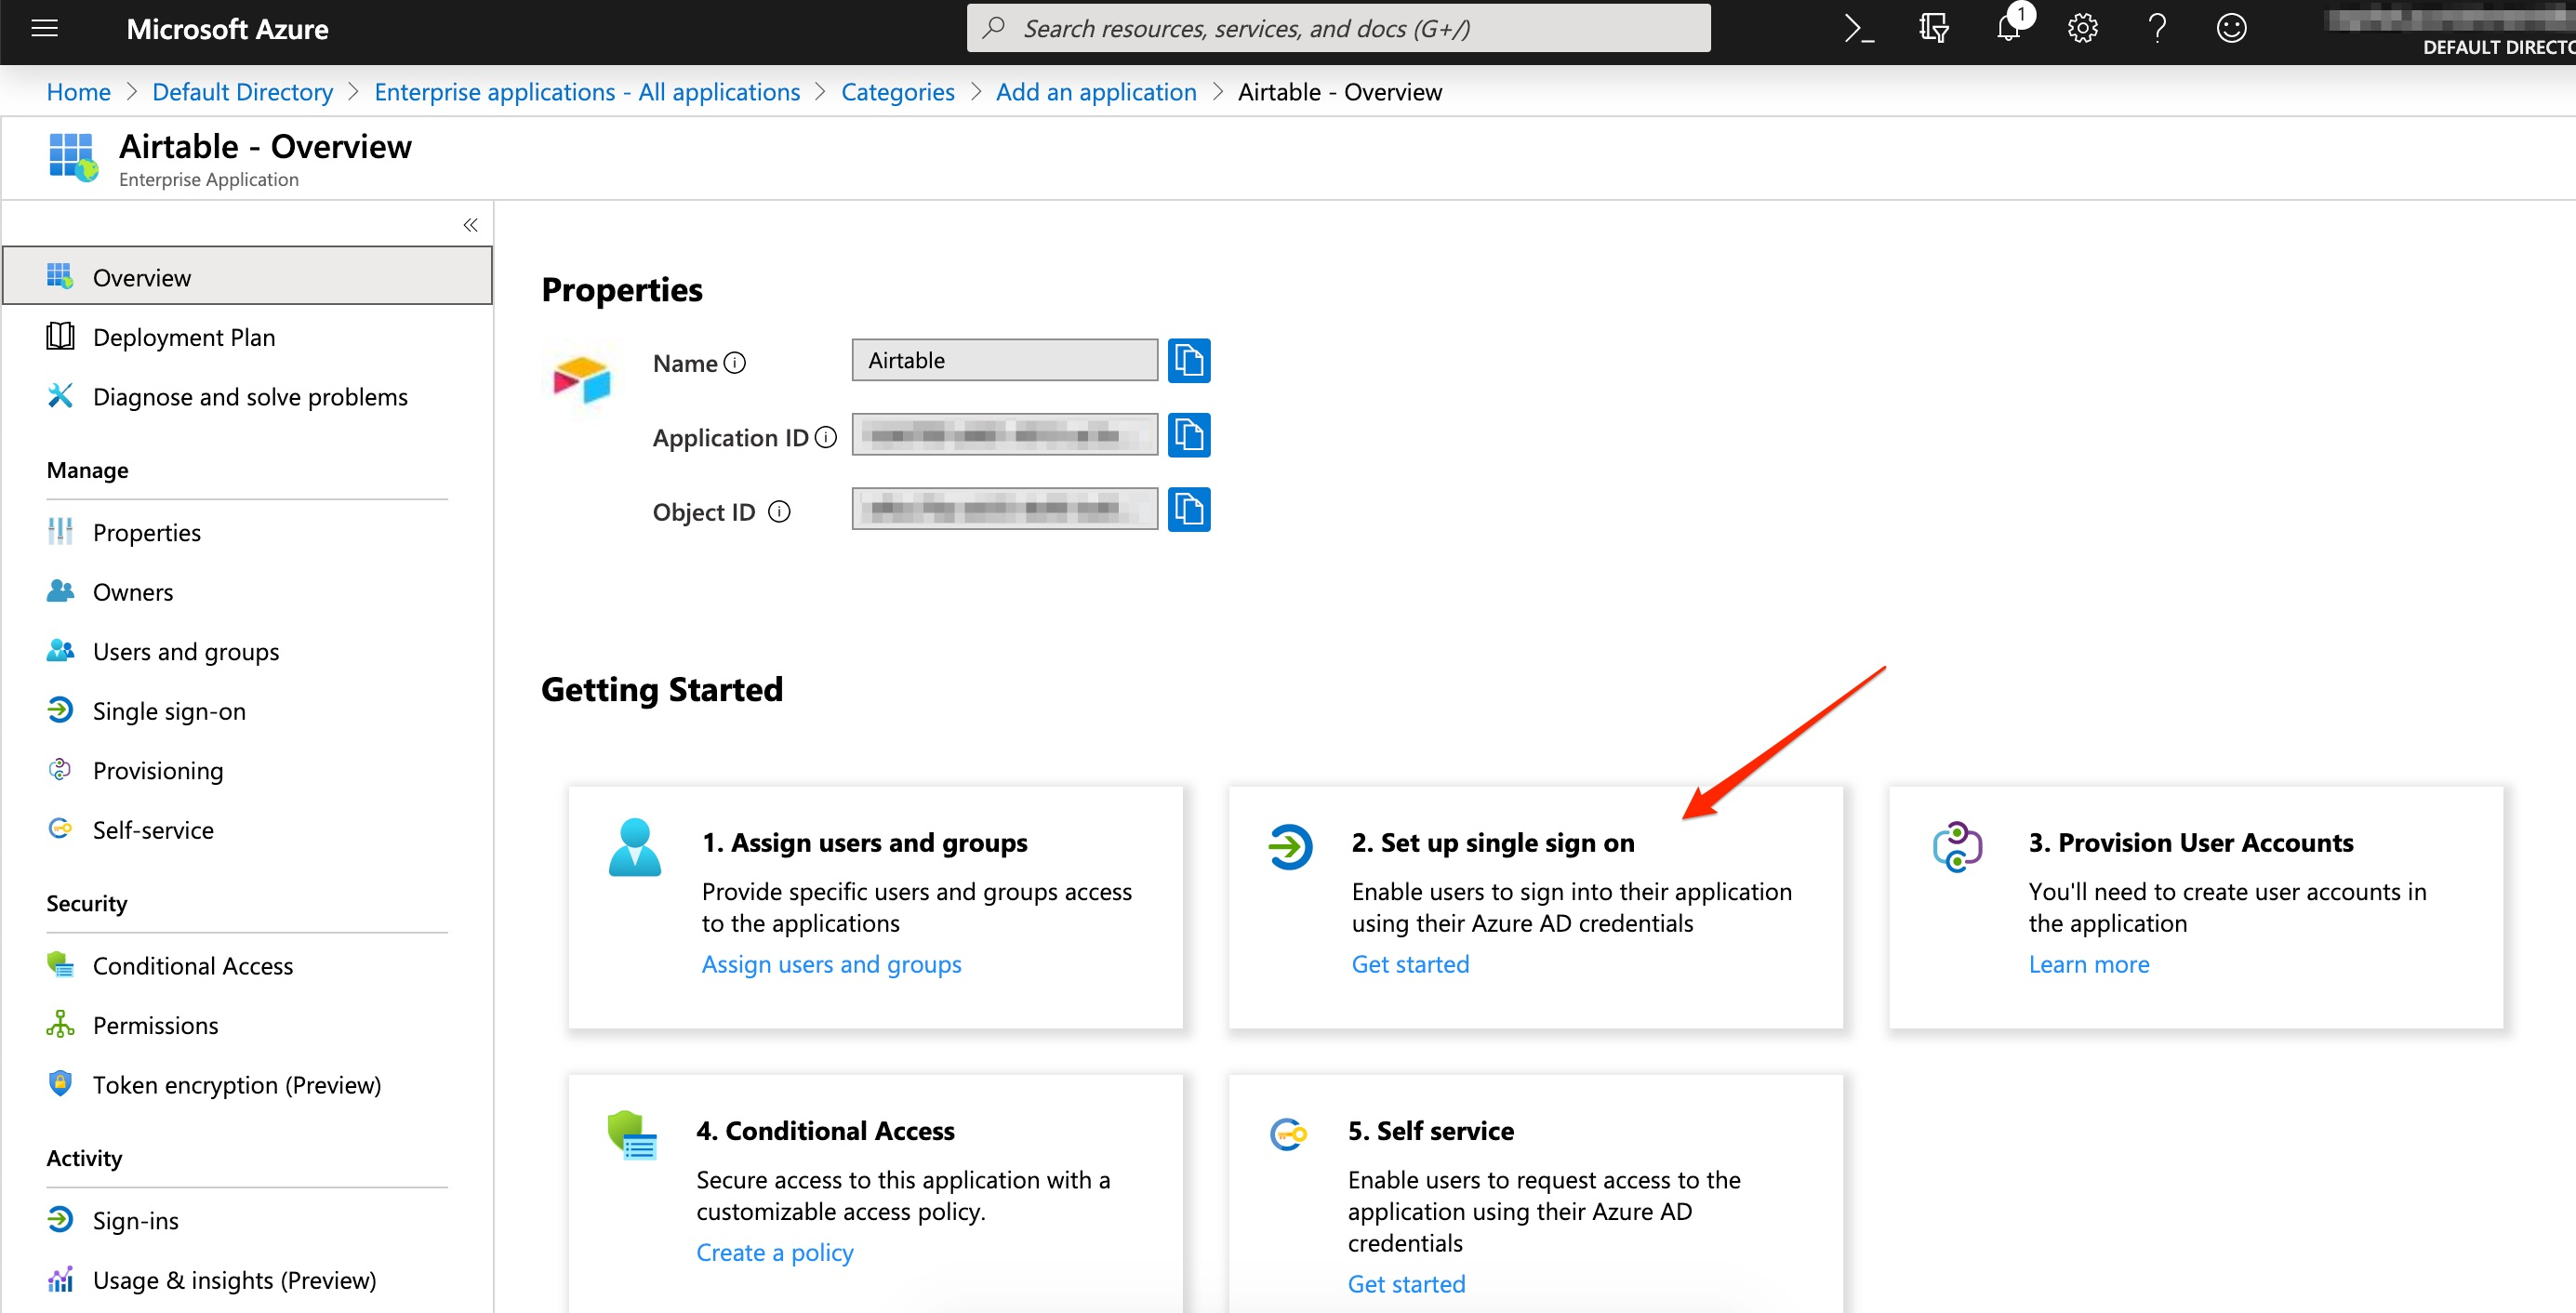Focus the Search resources, services, and docs box

click(x=1338, y=28)
